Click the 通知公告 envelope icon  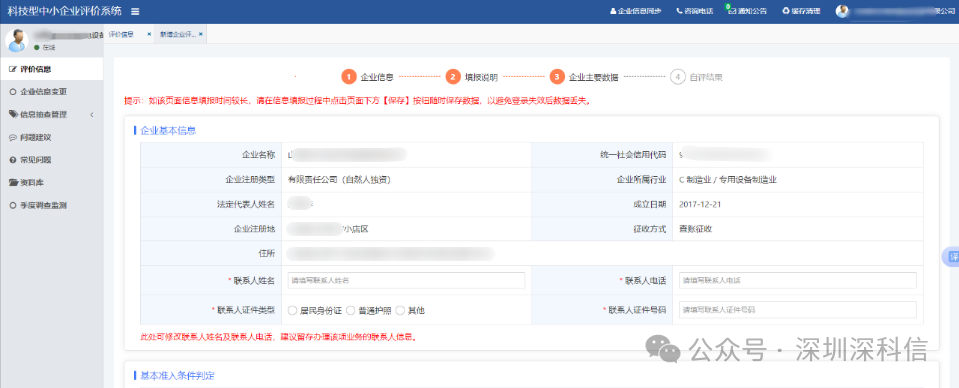(731, 11)
